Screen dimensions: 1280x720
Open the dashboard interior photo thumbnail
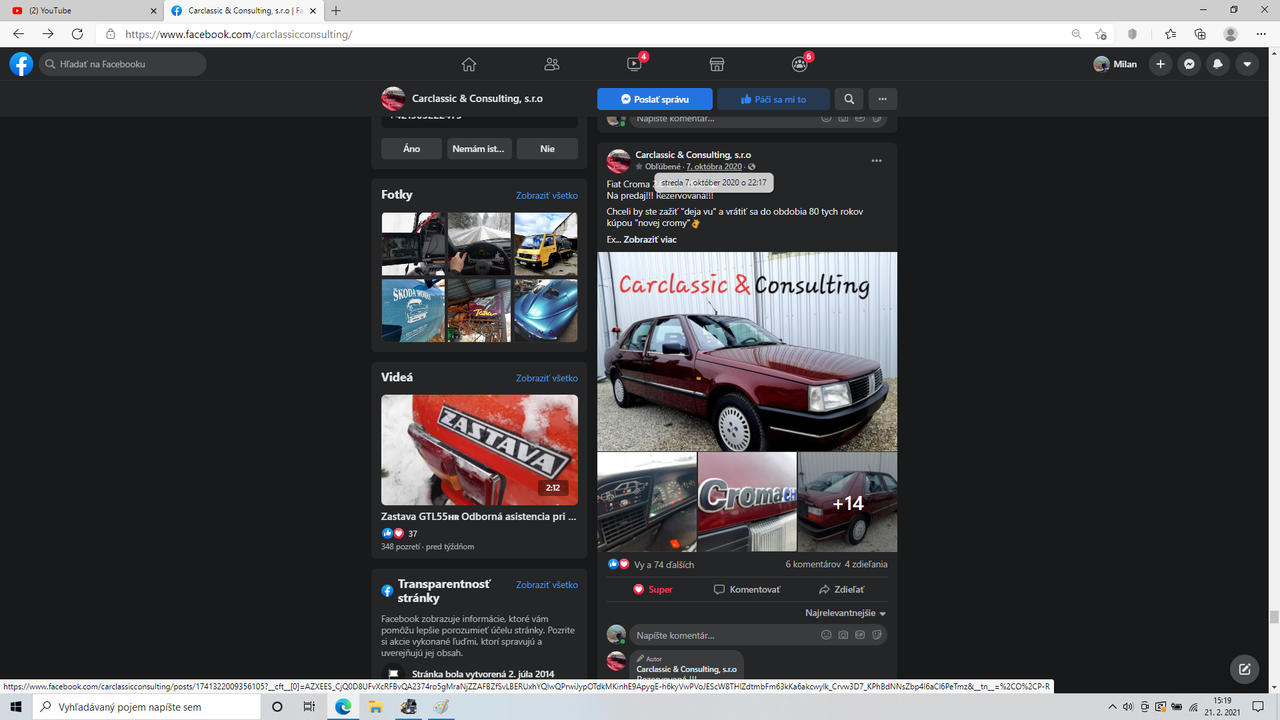pyautogui.click(x=647, y=502)
